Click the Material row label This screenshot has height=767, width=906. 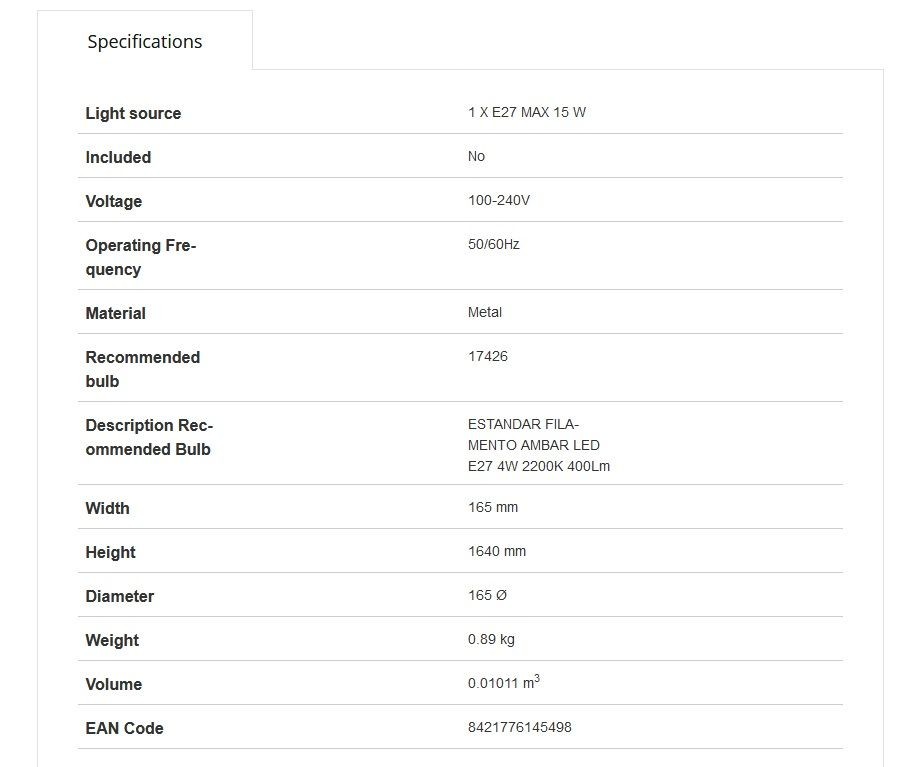pos(115,313)
